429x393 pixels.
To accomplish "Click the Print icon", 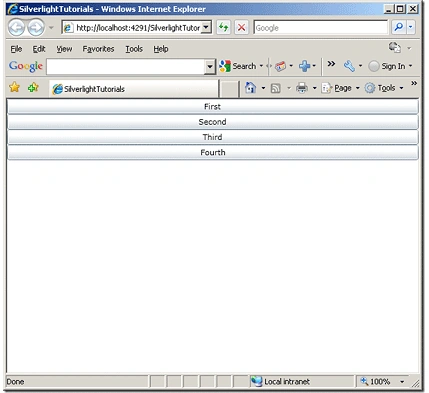I will click(x=302, y=88).
